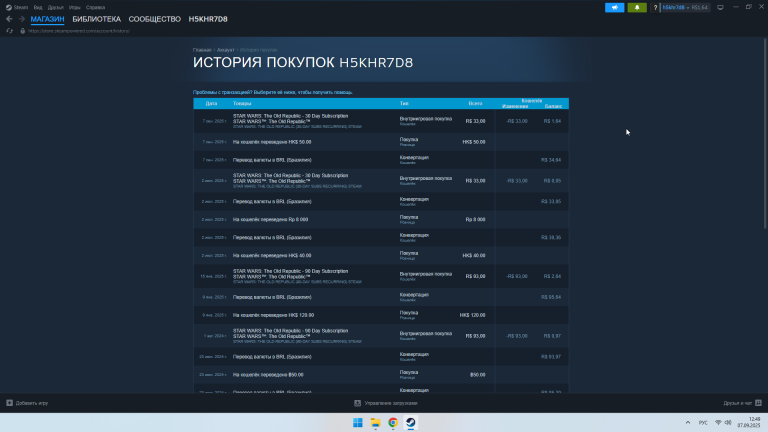Click the Добавить игру button
Viewport: 768px width, 432px height.
(x=27, y=403)
